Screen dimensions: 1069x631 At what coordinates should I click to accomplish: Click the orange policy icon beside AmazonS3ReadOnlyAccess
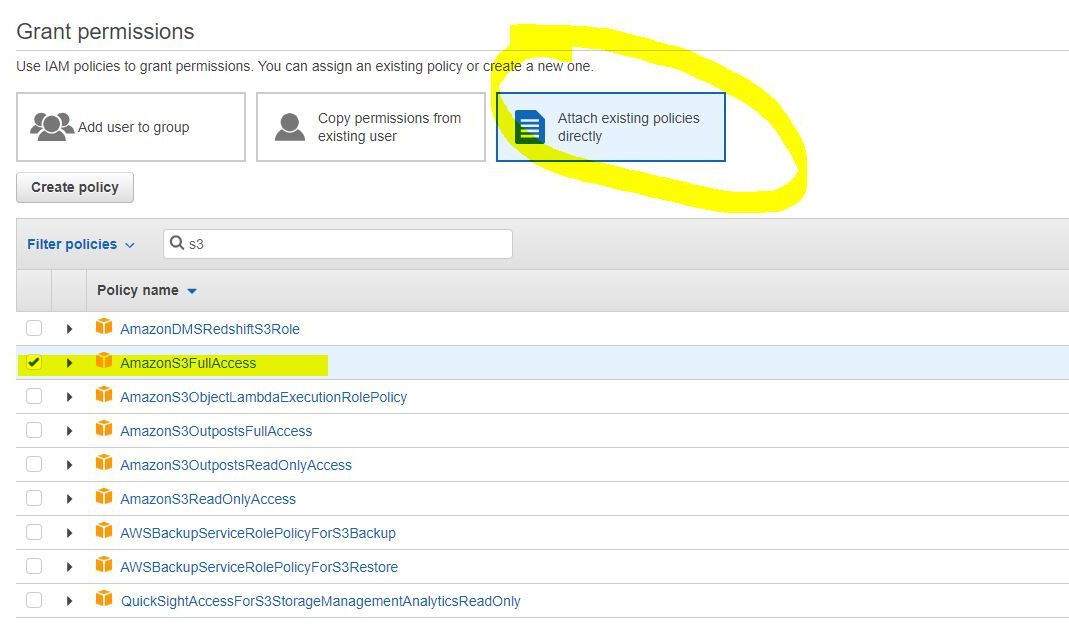tap(104, 497)
